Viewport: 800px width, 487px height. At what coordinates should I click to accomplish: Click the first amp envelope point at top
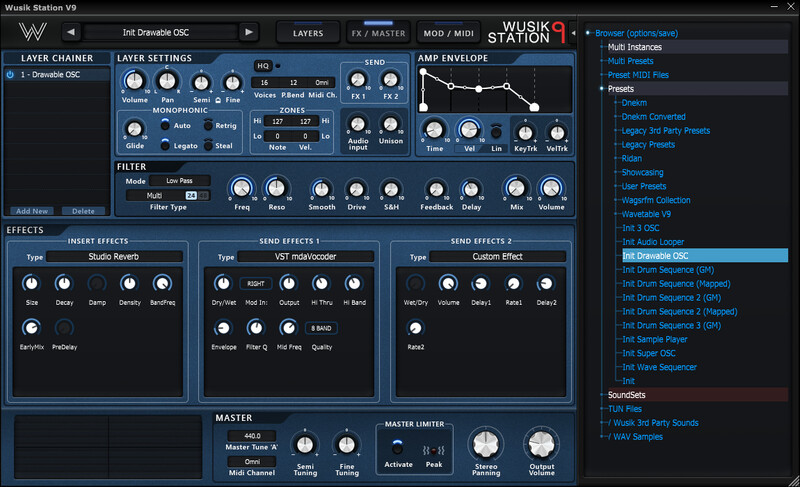(x=423, y=72)
